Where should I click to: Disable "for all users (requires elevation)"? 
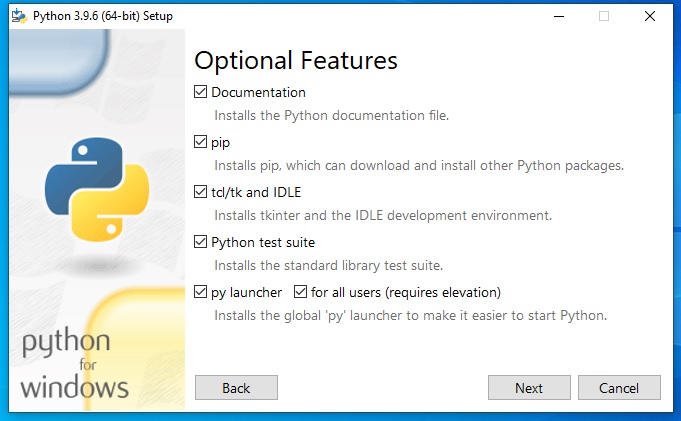[301, 292]
